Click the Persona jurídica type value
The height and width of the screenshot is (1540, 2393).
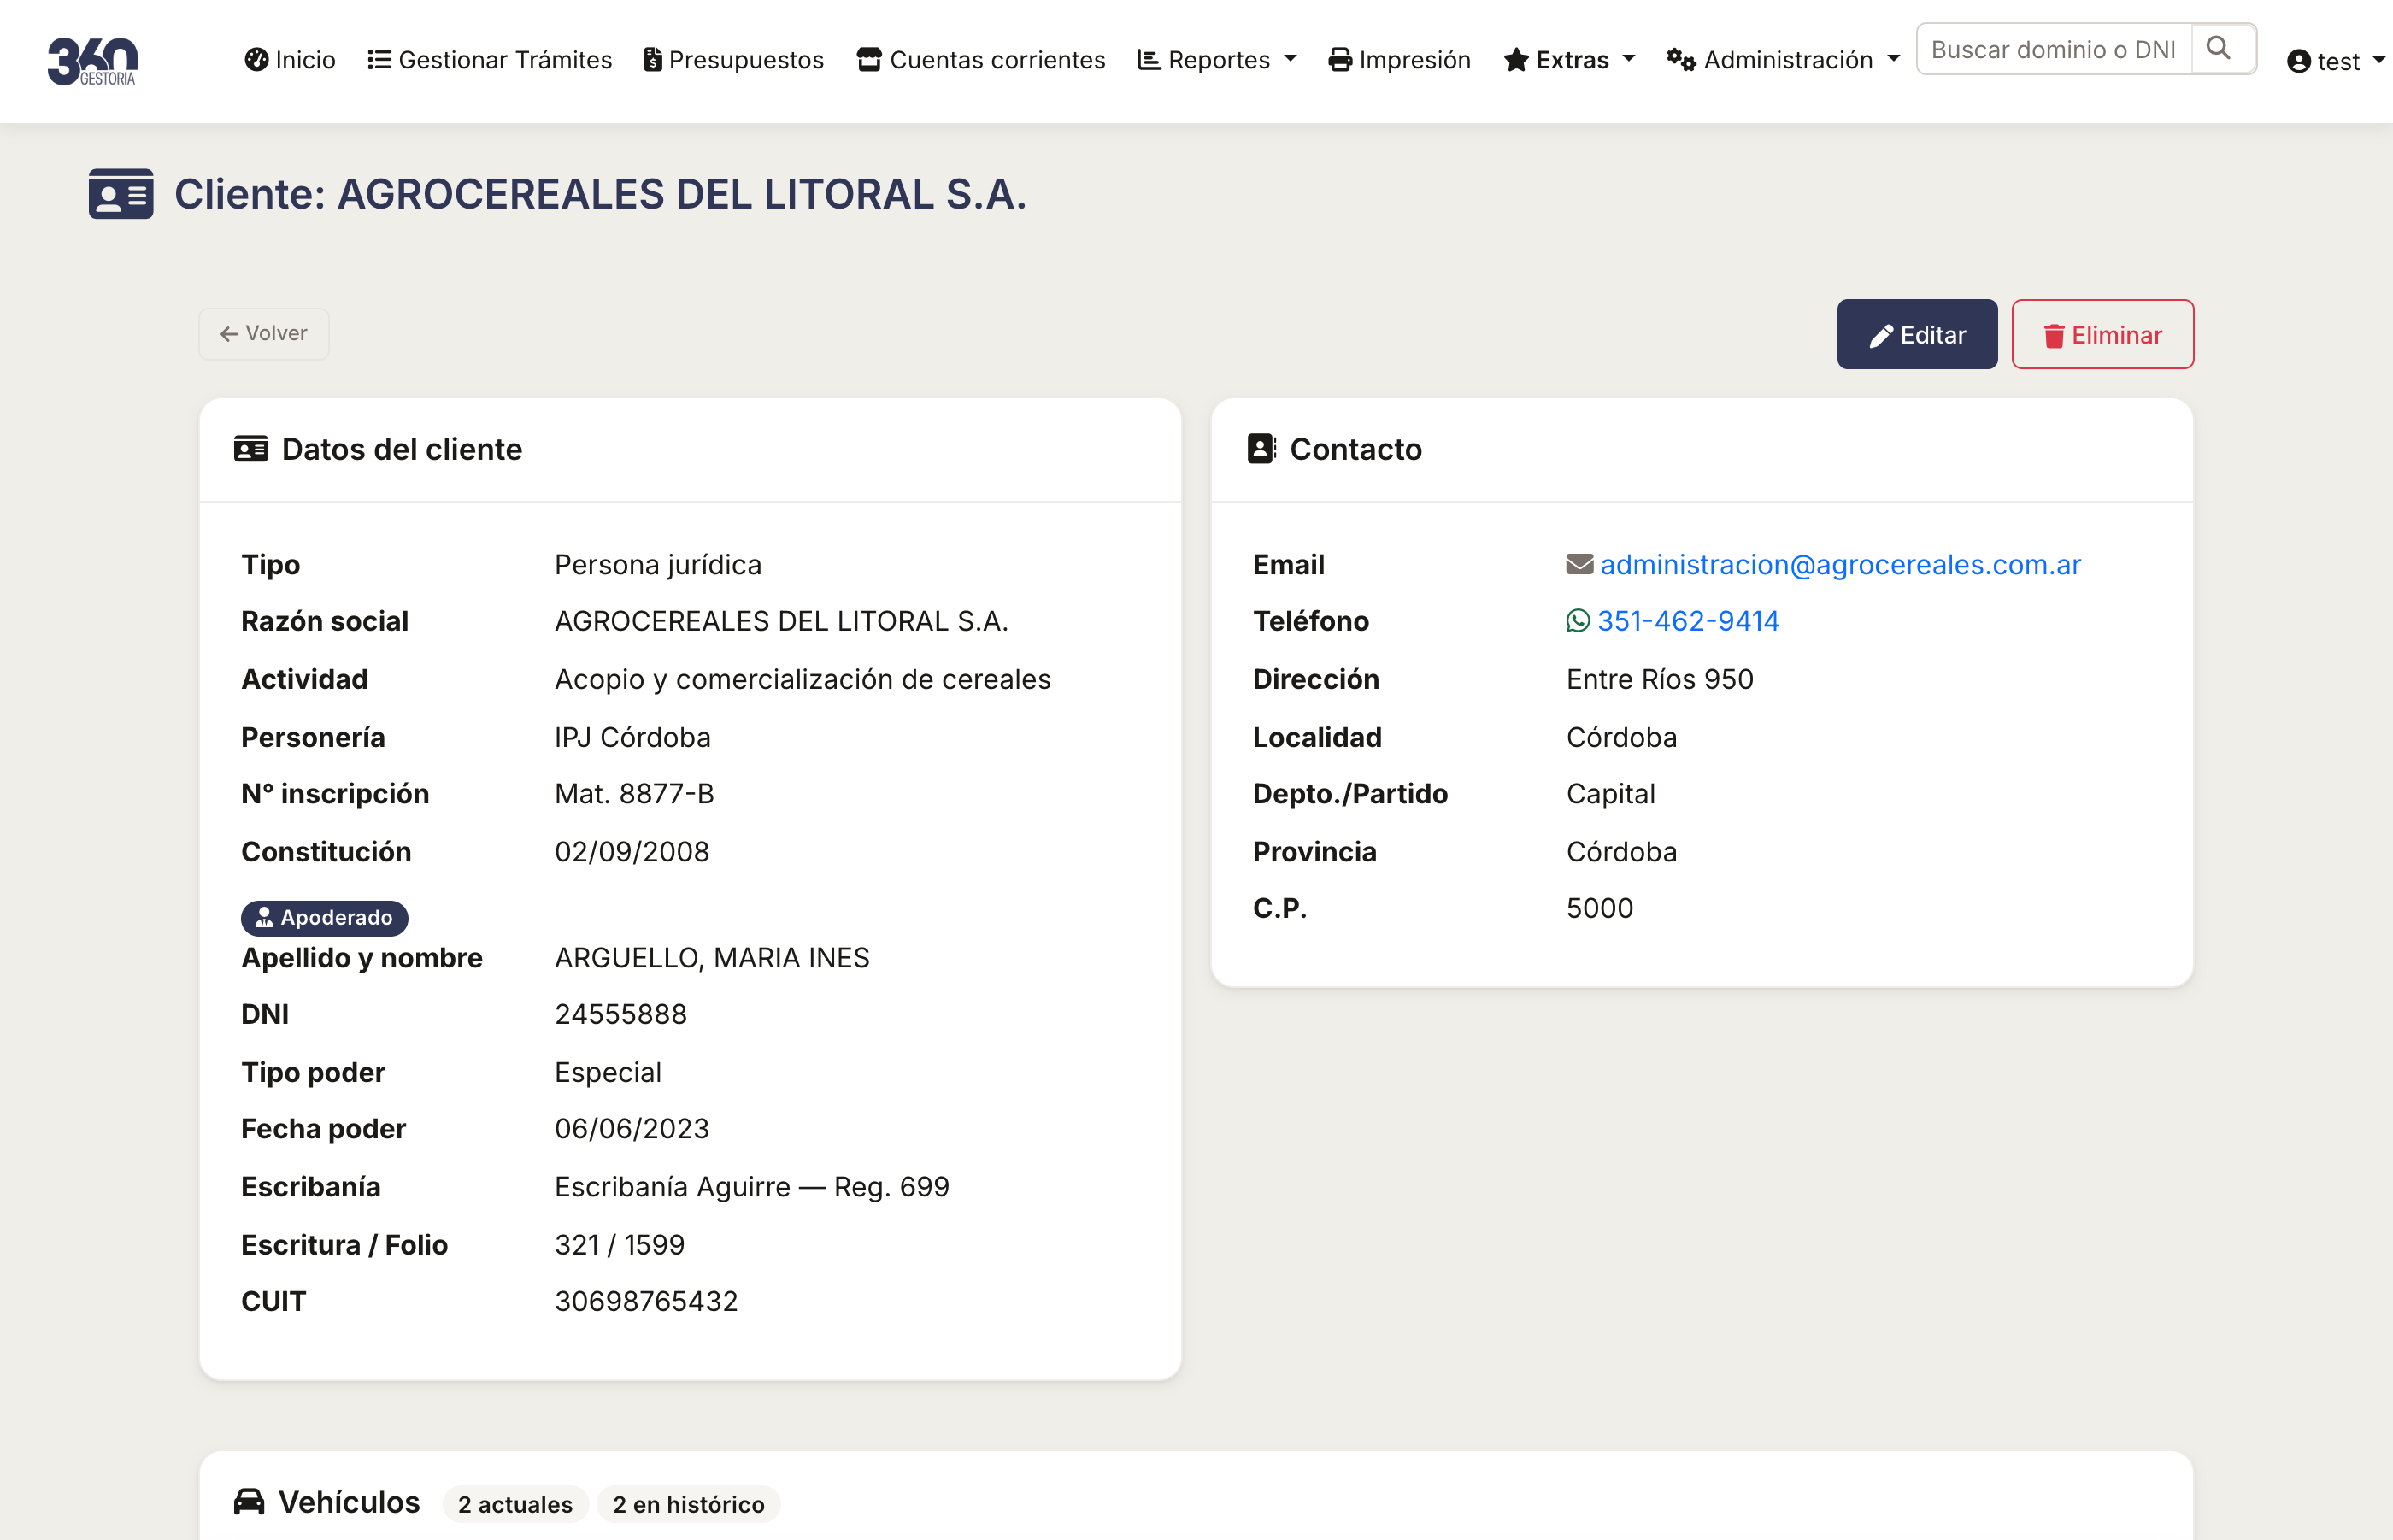(658, 565)
